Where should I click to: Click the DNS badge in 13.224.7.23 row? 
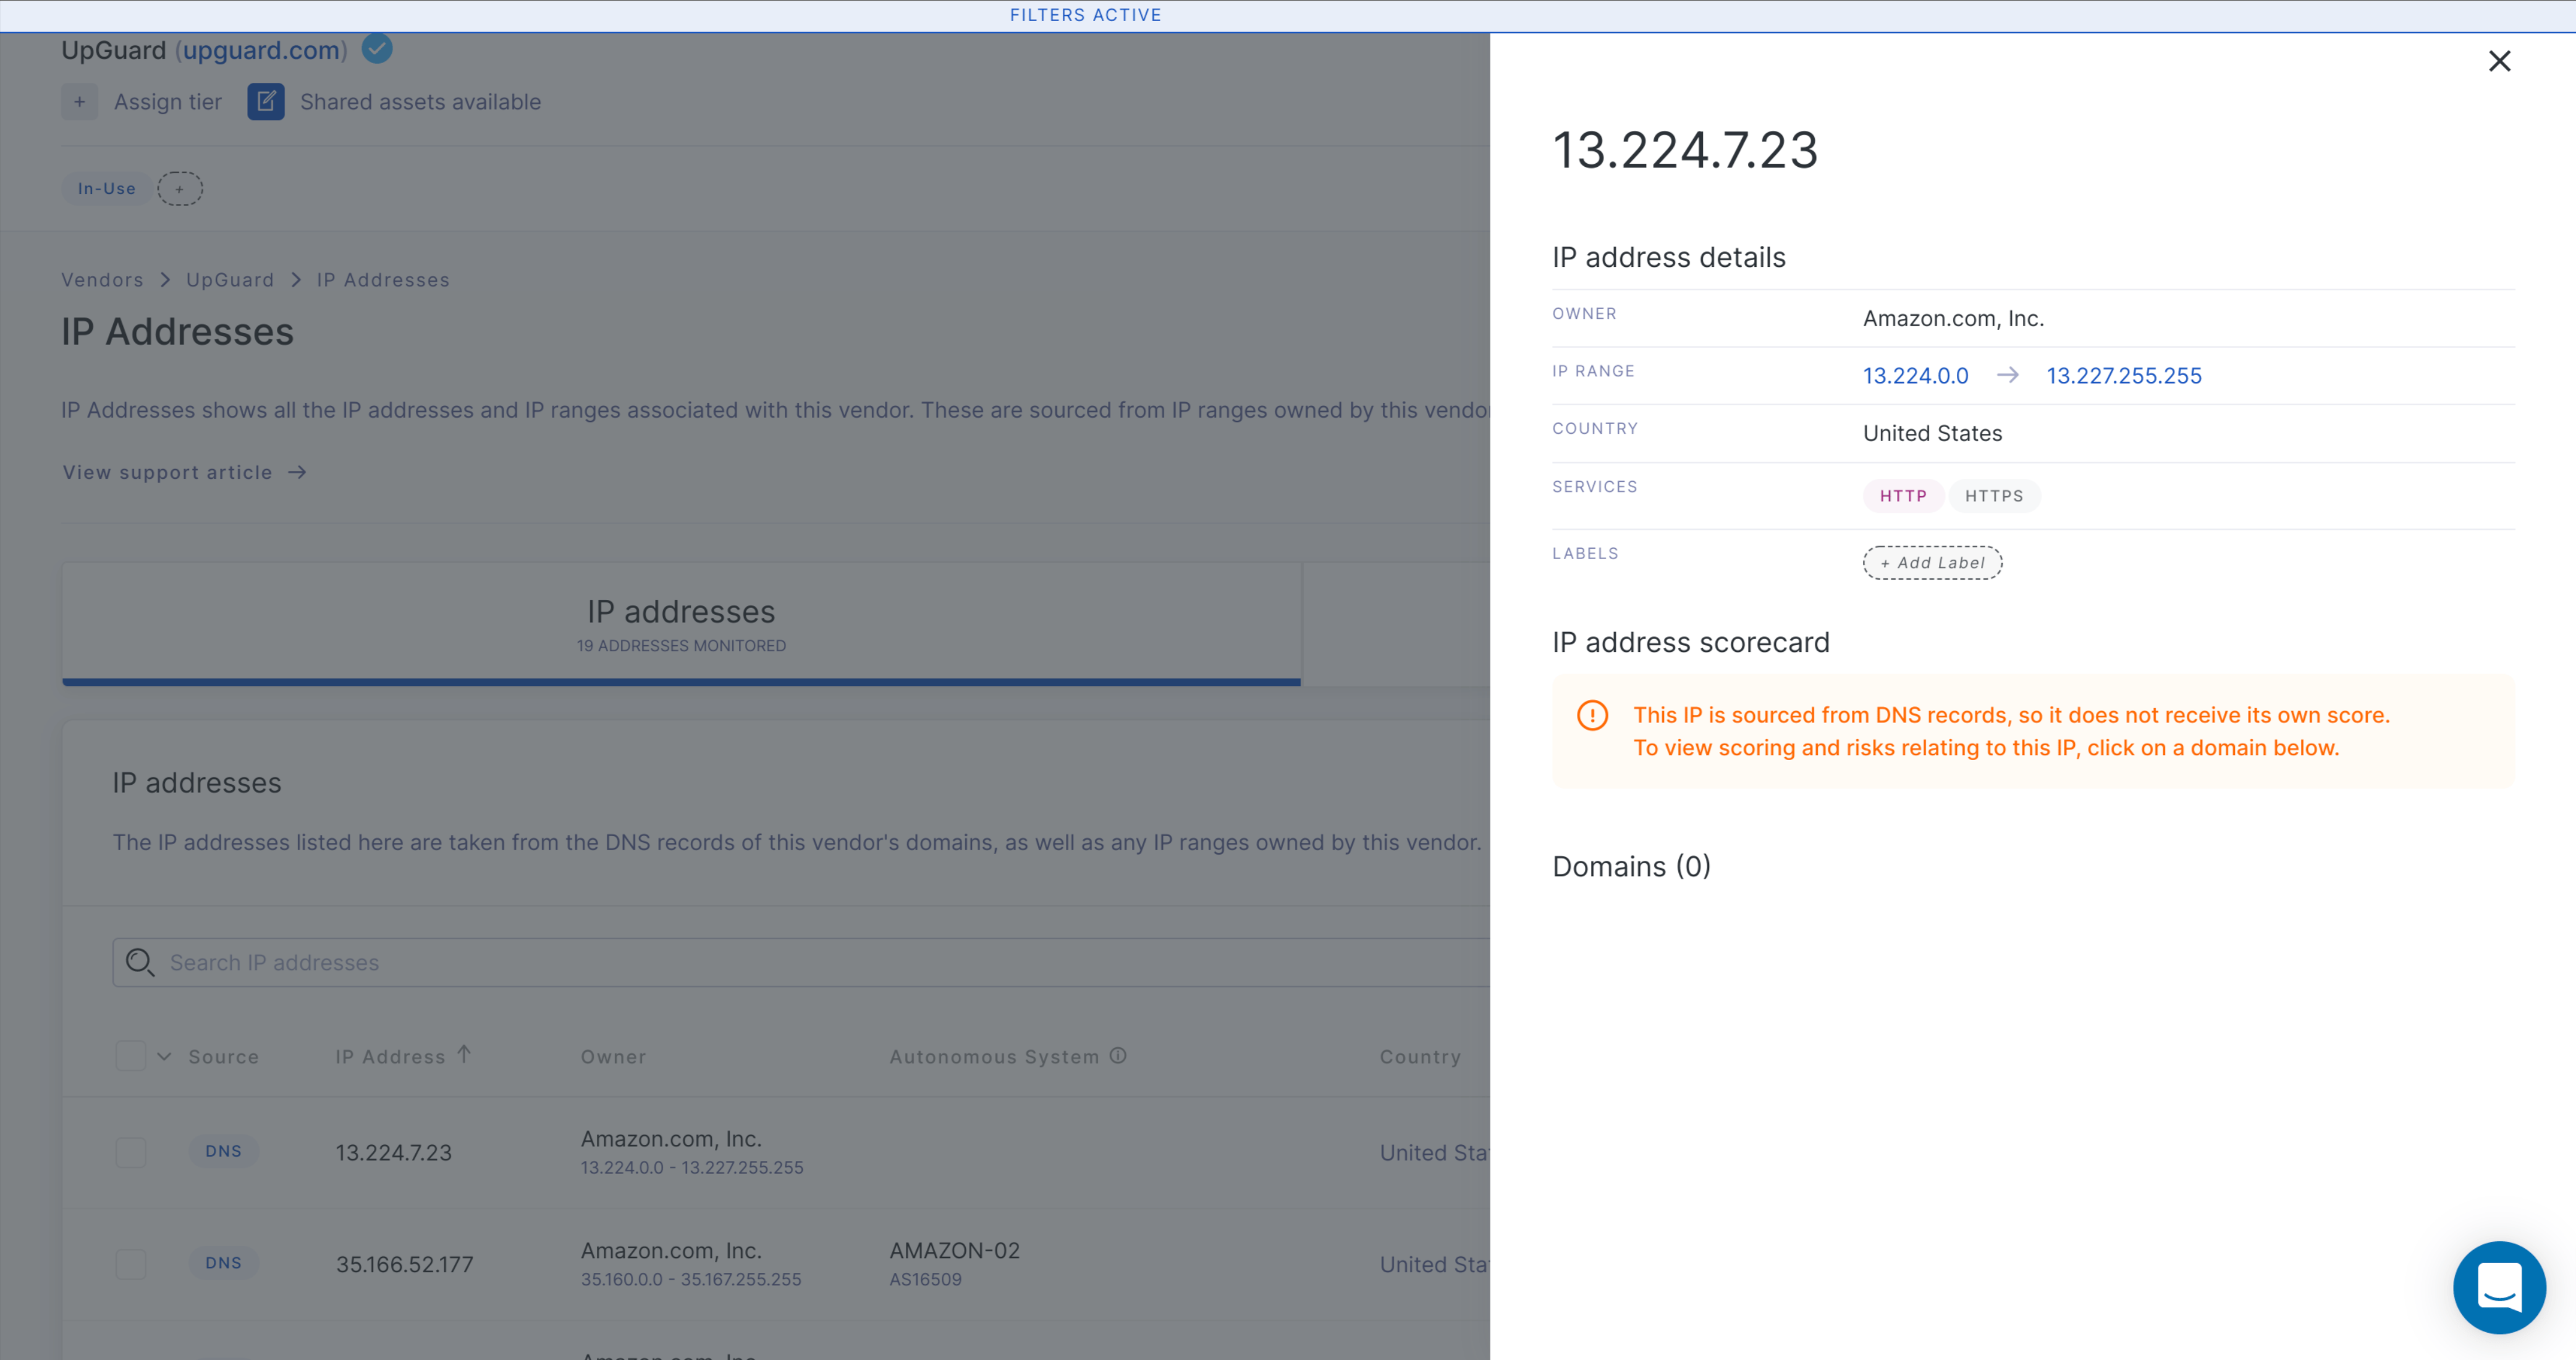[x=223, y=1151]
